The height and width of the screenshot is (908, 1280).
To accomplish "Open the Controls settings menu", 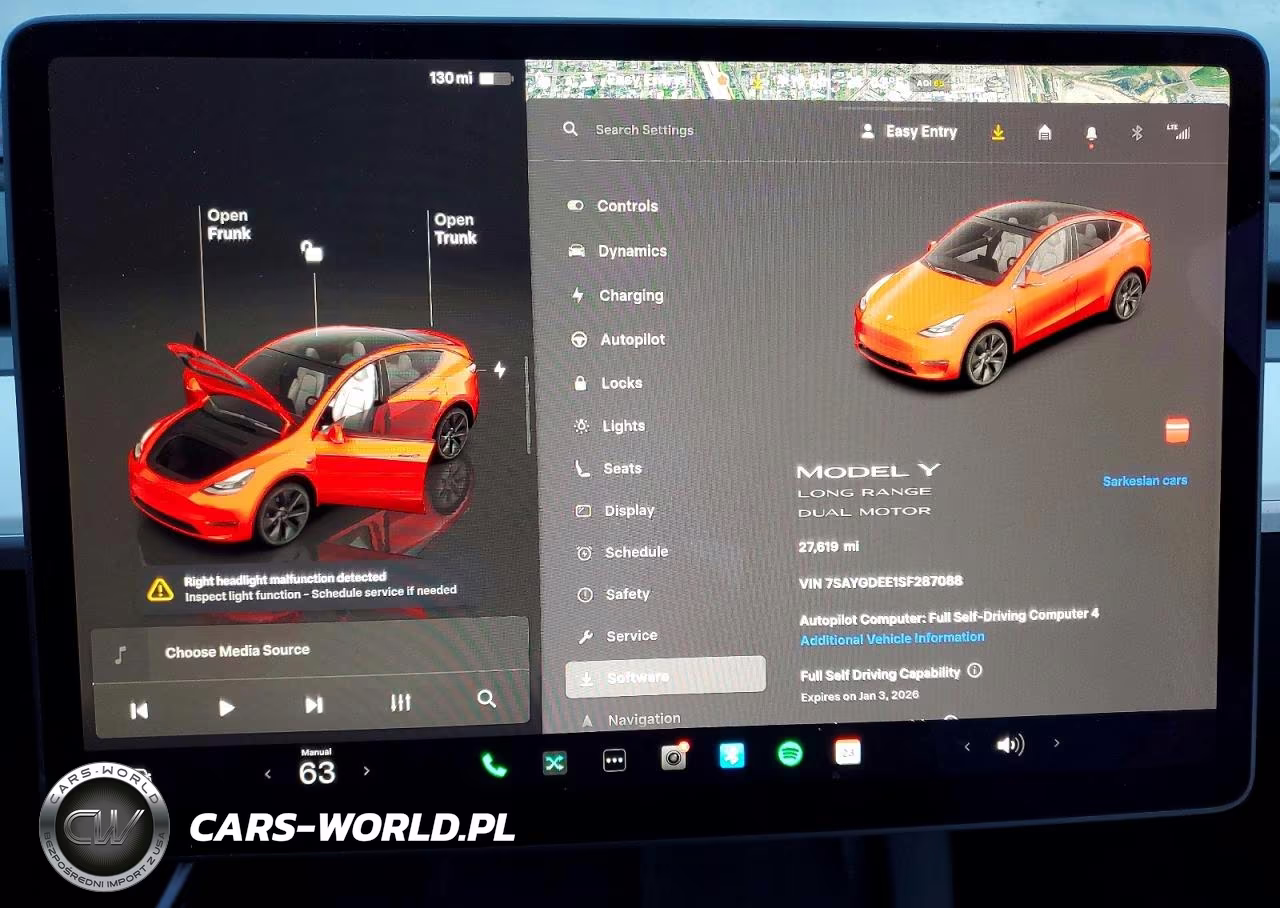I will click(613, 206).
